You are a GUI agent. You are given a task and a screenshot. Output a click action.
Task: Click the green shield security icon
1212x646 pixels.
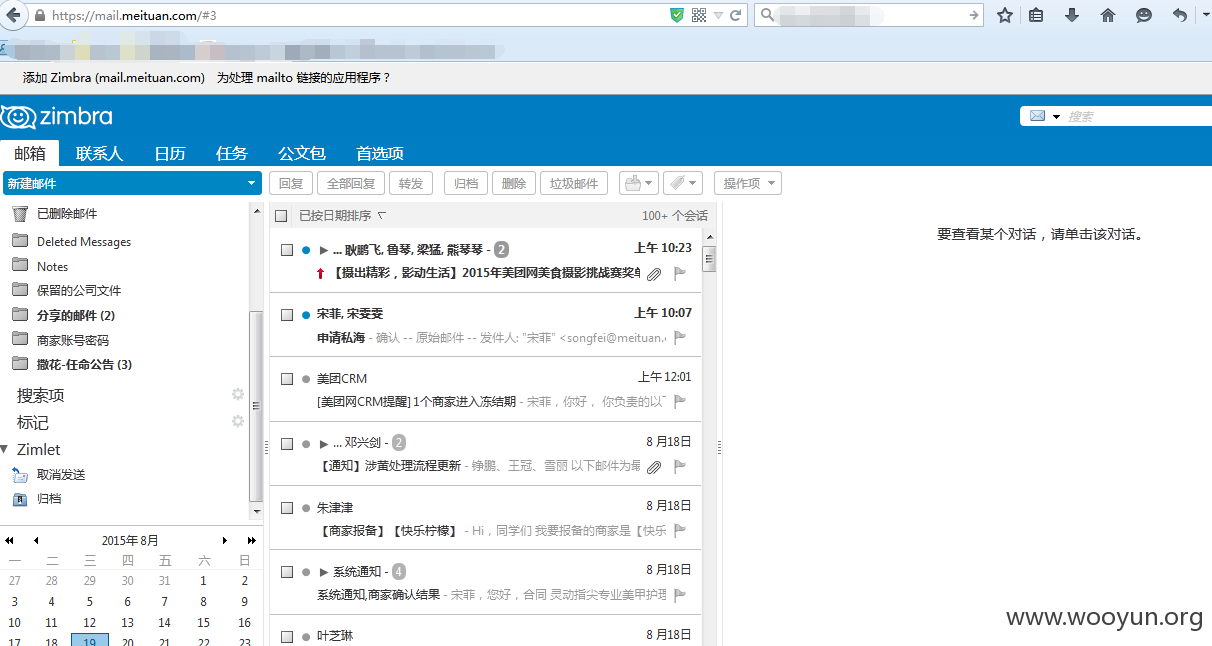click(x=677, y=15)
